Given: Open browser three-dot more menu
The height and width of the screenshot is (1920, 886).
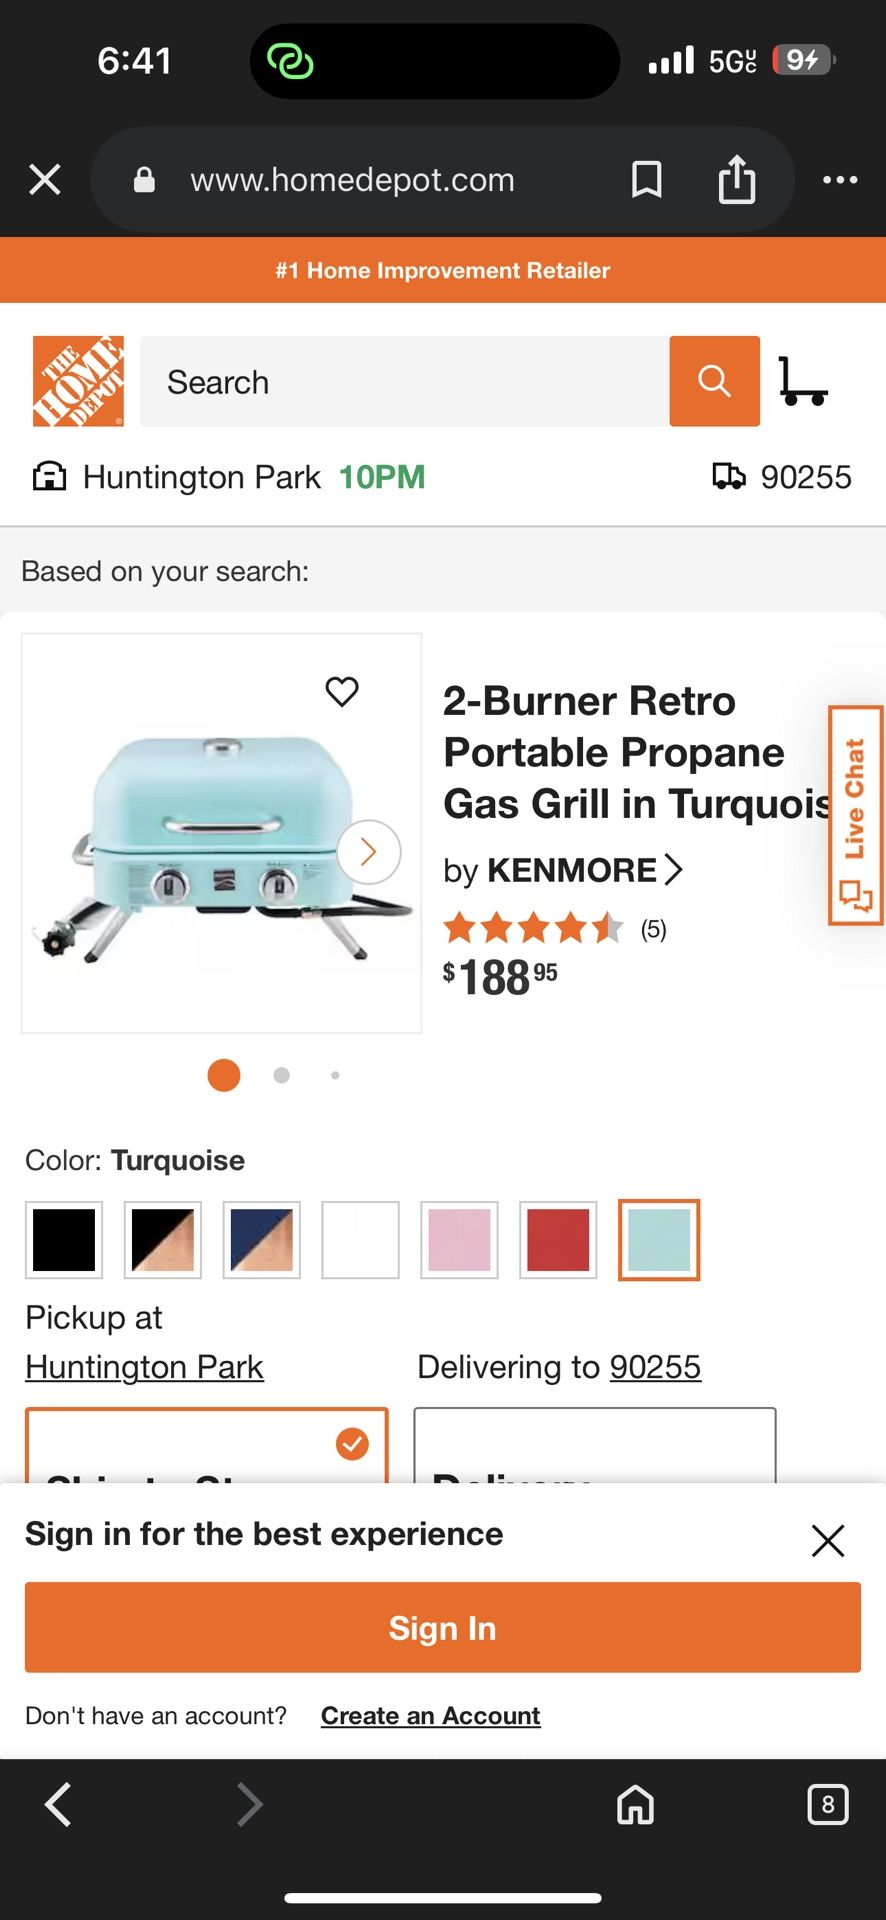Looking at the screenshot, I should coord(839,180).
